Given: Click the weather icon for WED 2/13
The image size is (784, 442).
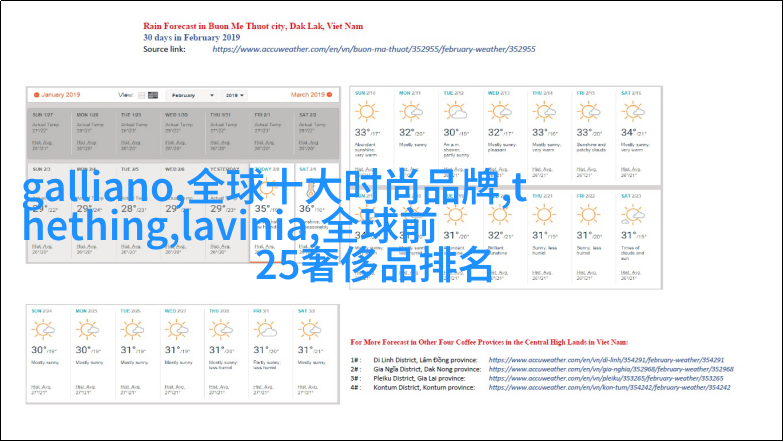Looking at the screenshot, I should 500,112.
